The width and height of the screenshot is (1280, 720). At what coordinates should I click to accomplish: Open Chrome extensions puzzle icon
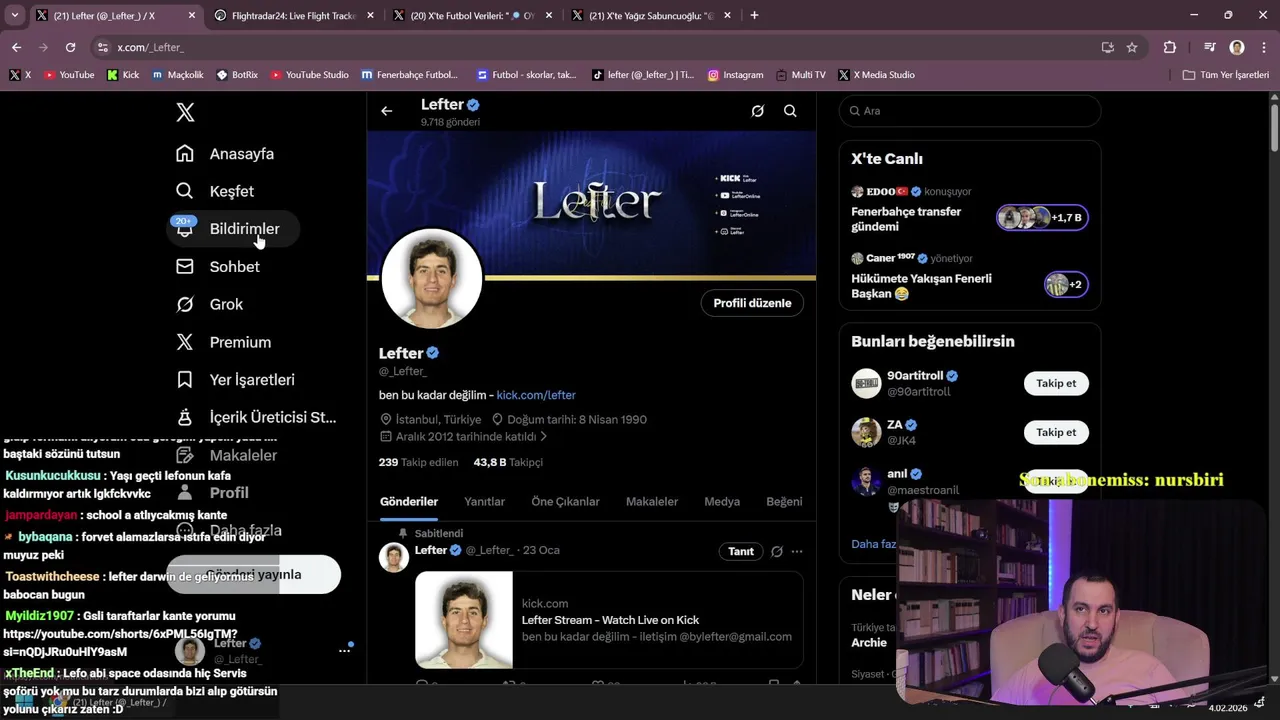1169,47
